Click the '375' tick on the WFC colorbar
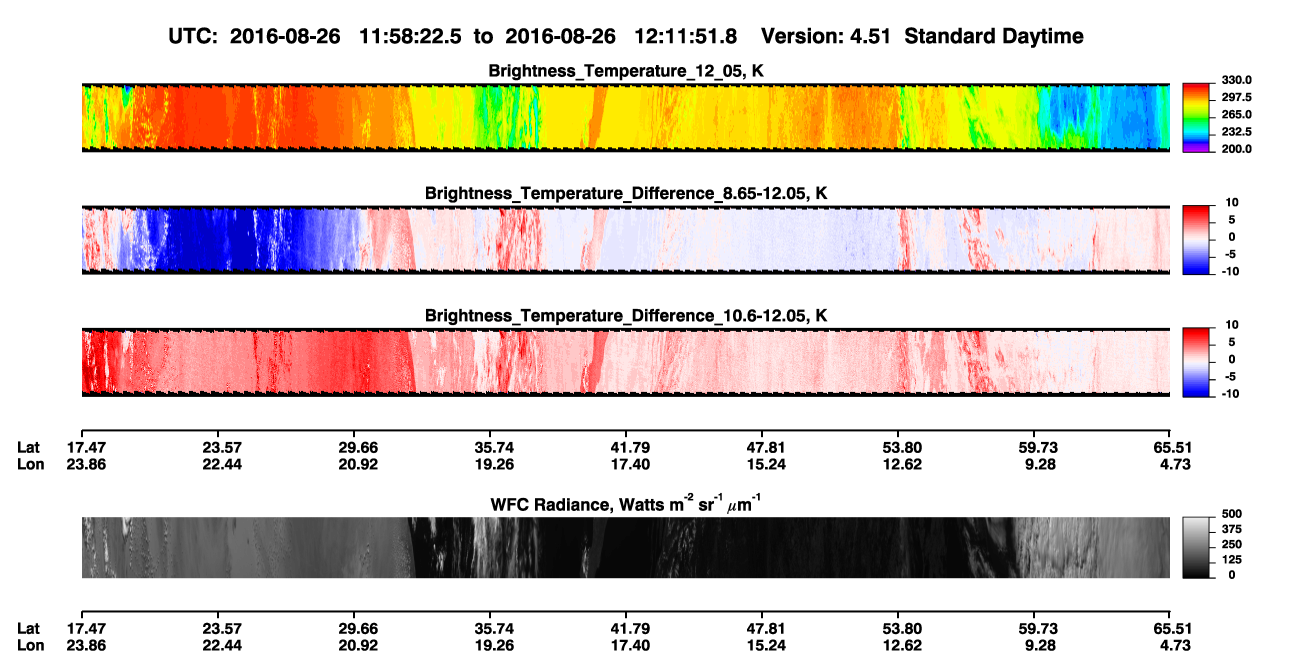1300x667 pixels. point(1232,531)
